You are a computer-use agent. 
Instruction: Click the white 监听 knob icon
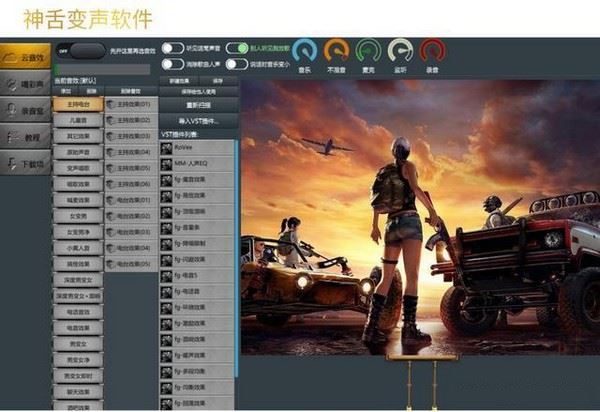click(400, 51)
